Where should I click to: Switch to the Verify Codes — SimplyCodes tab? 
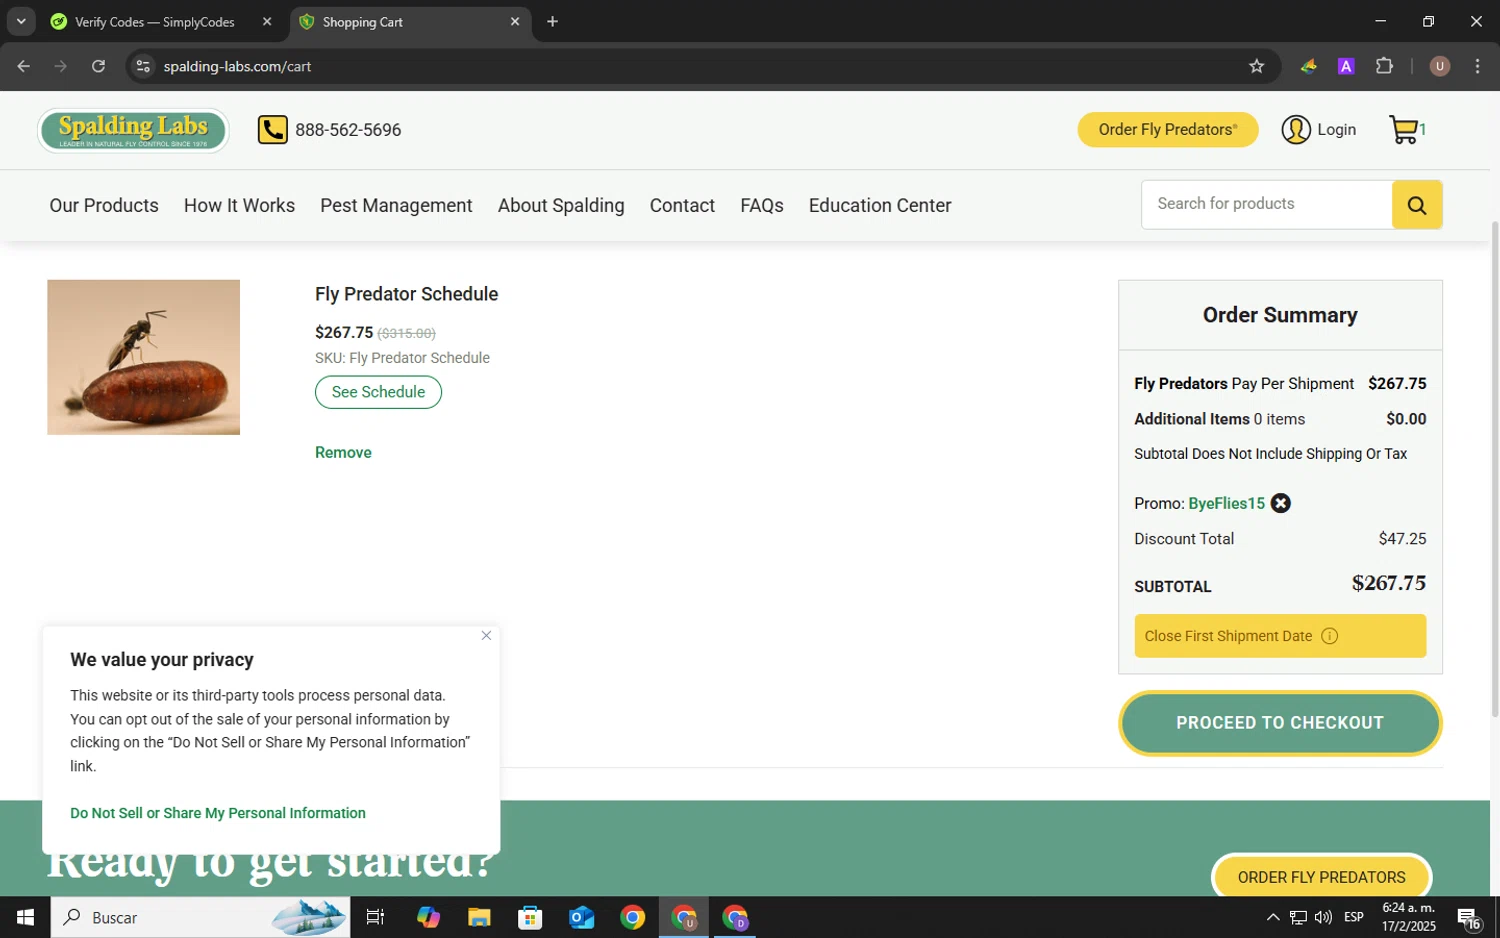pos(155,21)
